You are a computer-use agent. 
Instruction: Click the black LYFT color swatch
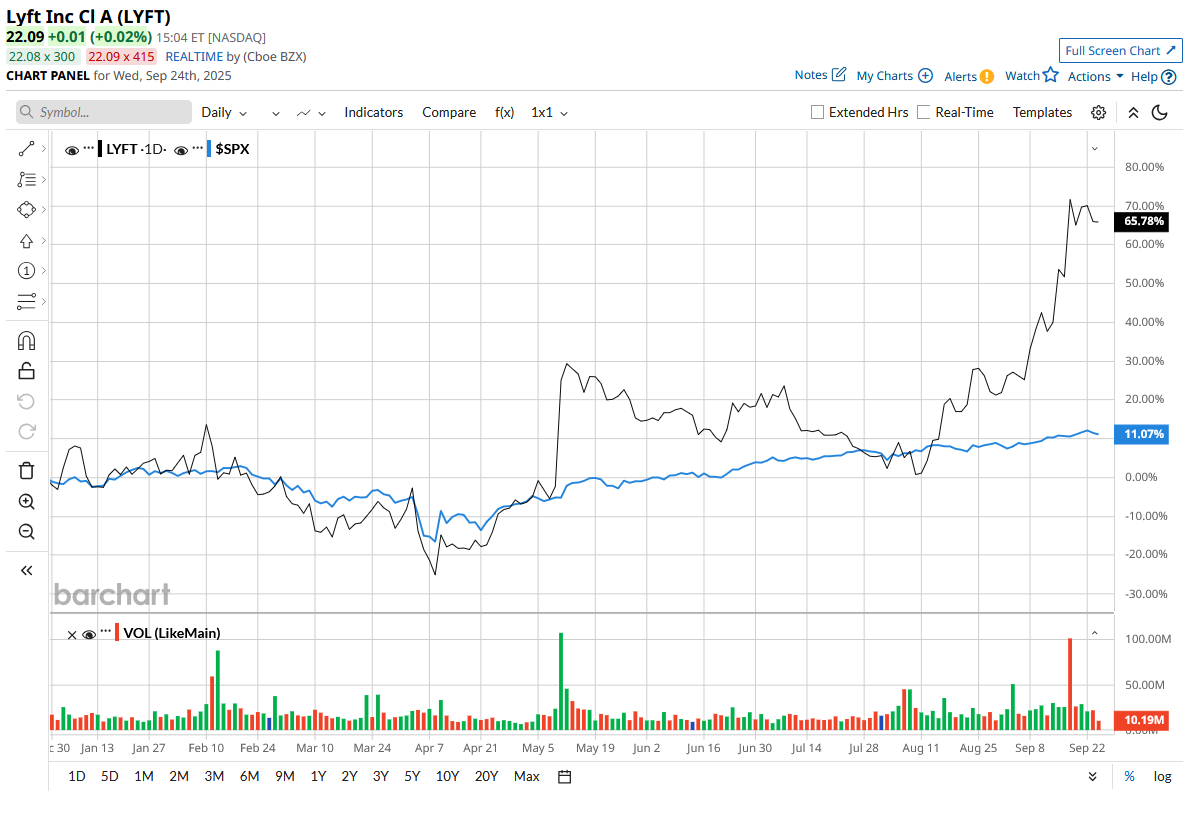[x=100, y=149]
